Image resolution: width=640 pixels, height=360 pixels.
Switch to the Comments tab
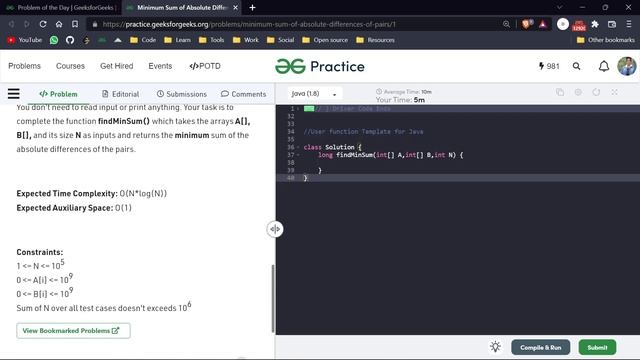click(243, 94)
